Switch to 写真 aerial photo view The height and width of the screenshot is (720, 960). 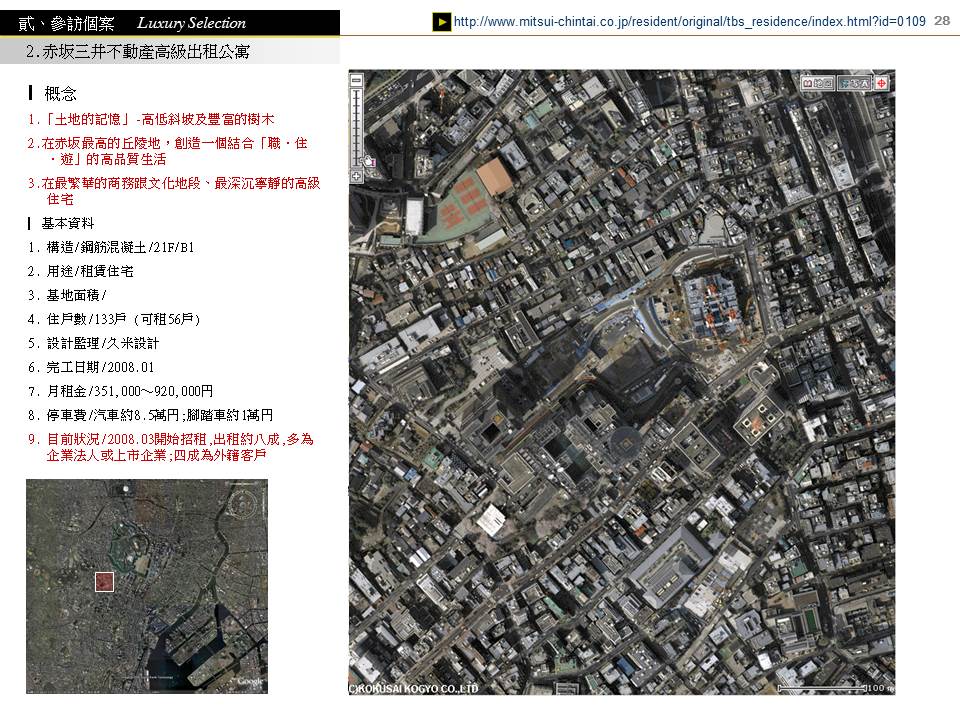853,84
